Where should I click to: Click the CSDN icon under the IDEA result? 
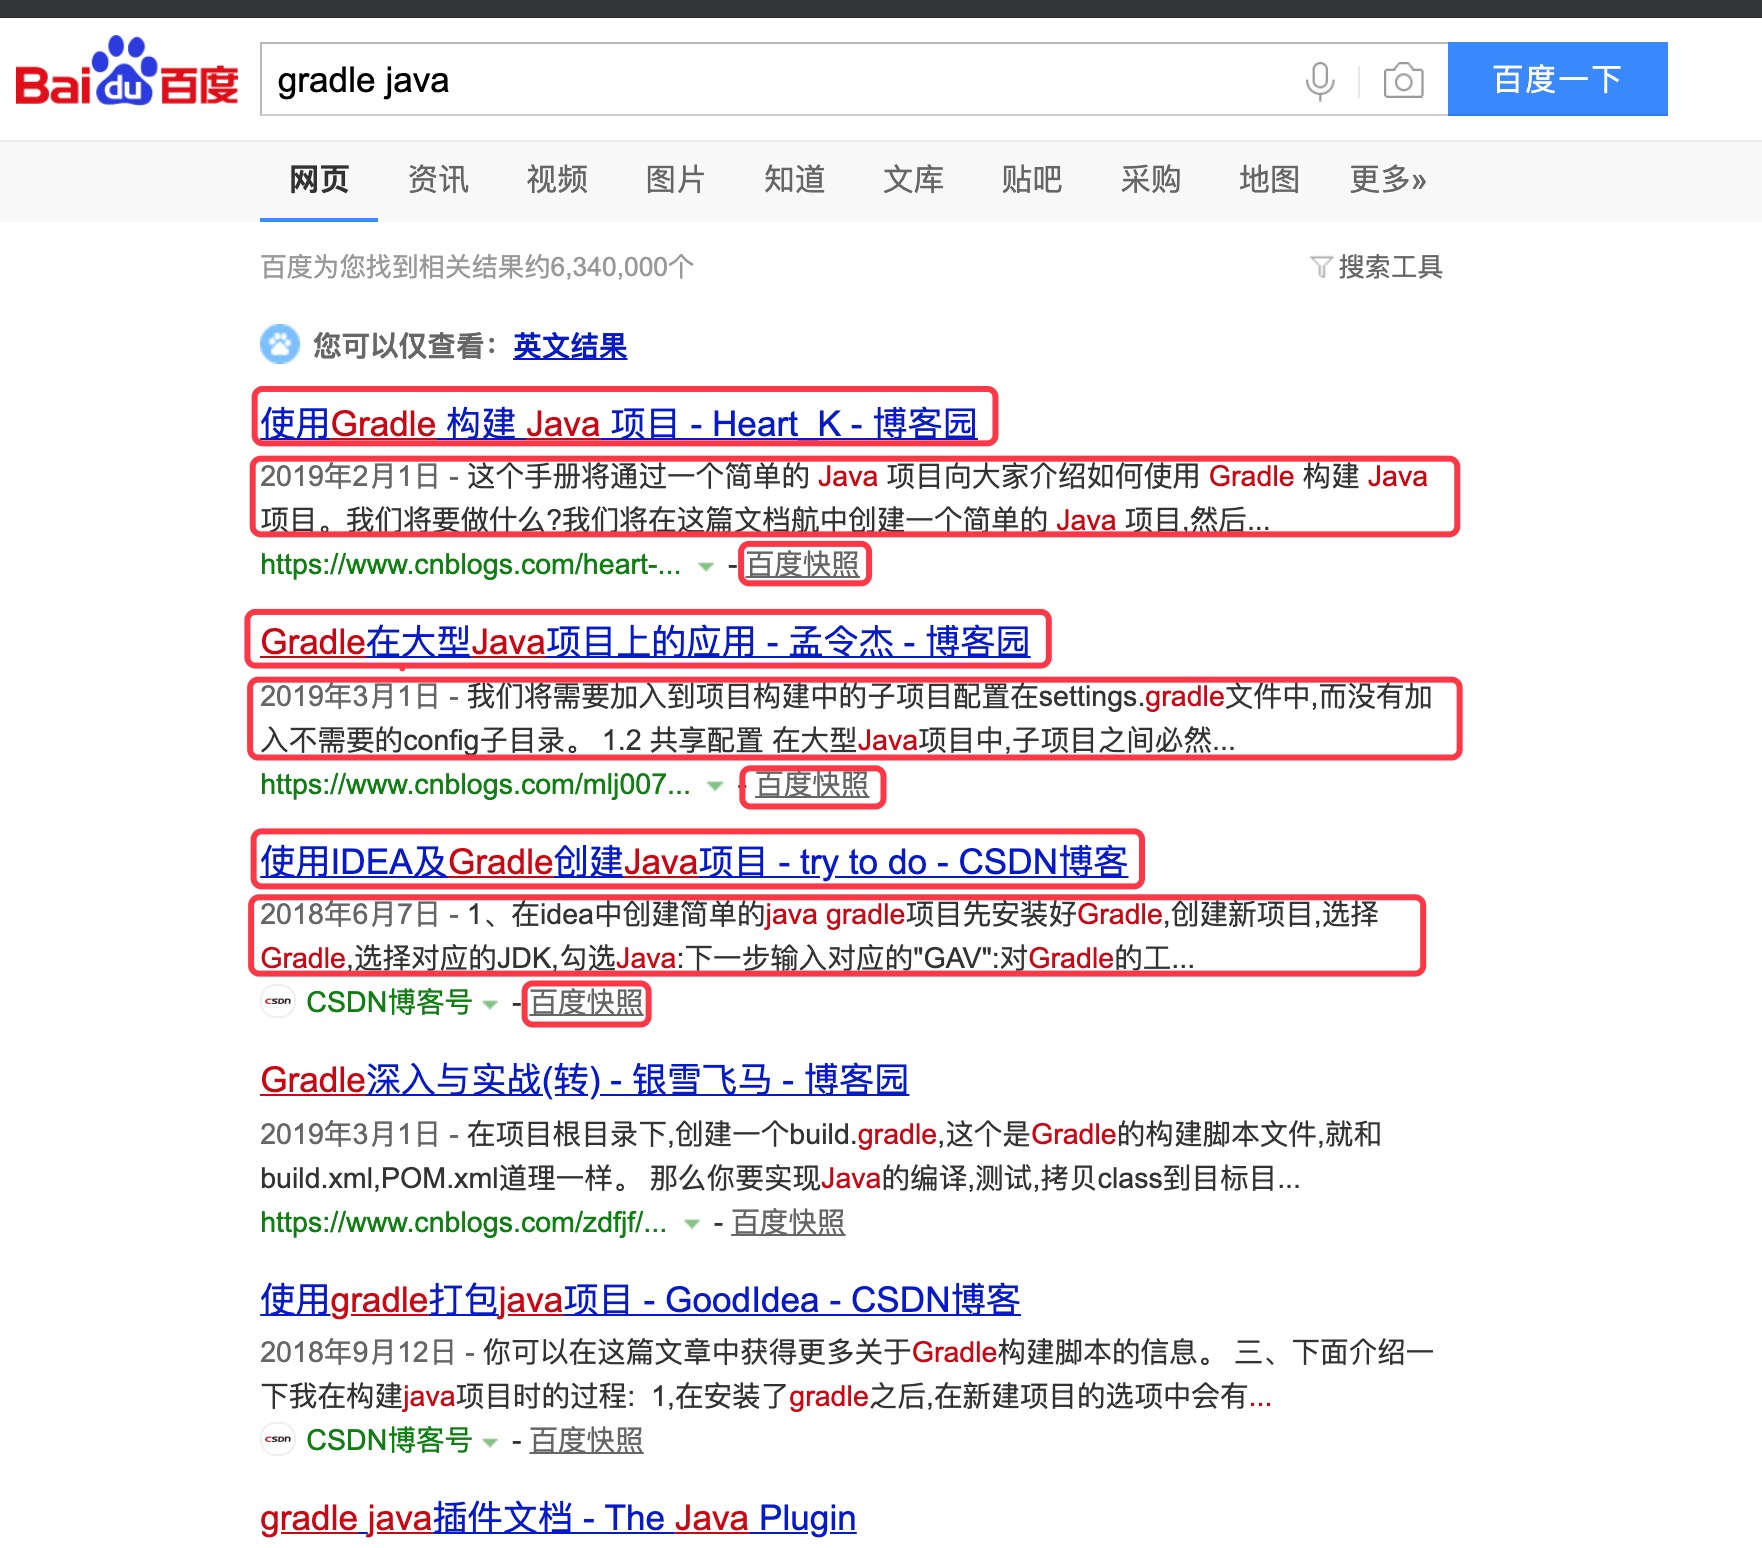tap(278, 1001)
